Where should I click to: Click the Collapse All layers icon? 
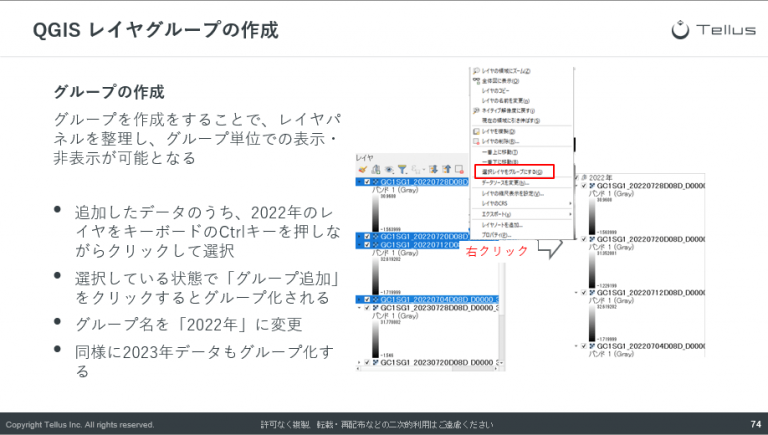coord(446,169)
